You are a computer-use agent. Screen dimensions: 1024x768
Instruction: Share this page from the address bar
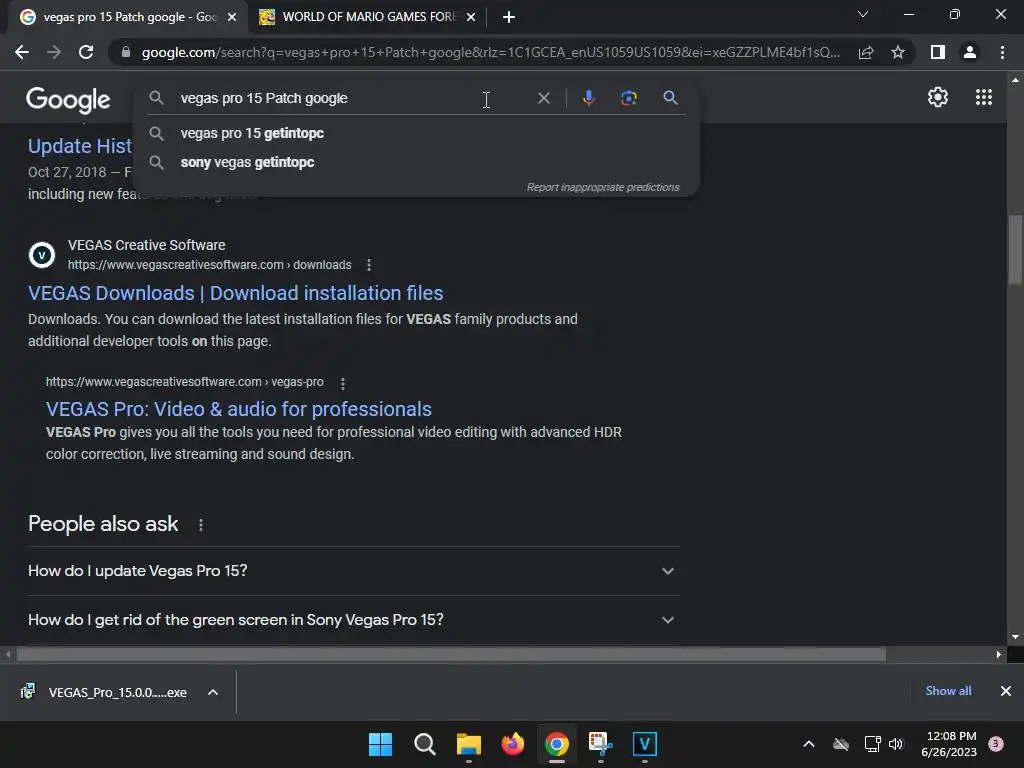tap(866, 52)
